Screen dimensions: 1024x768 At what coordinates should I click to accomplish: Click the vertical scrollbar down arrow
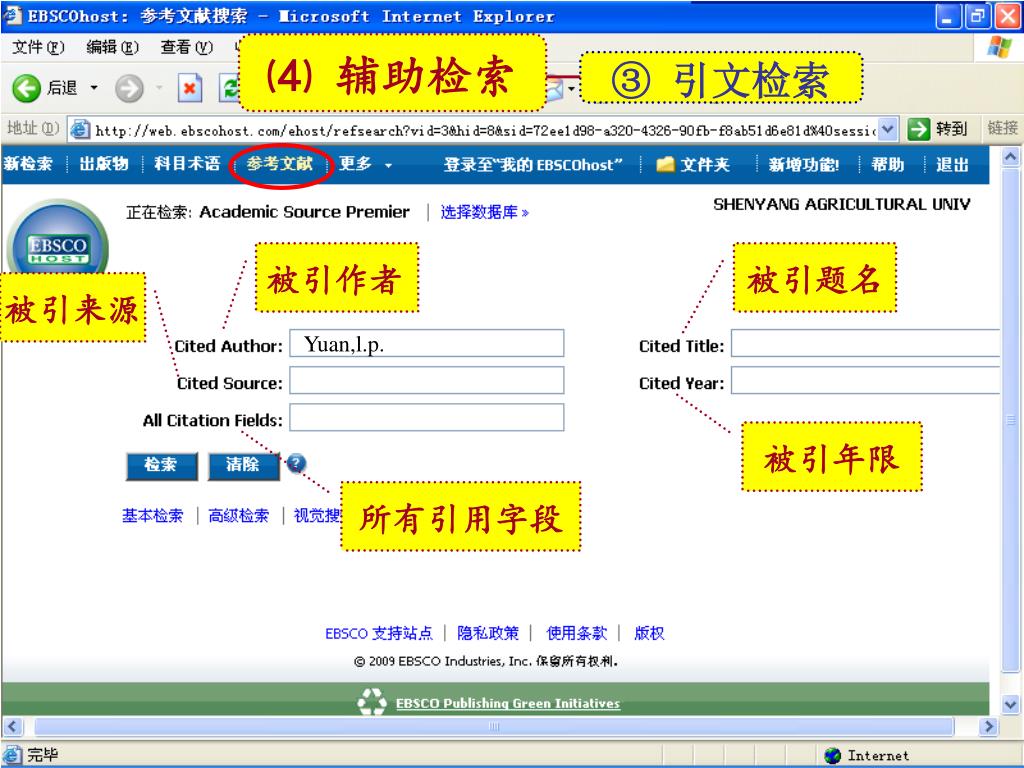[1010, 705]
